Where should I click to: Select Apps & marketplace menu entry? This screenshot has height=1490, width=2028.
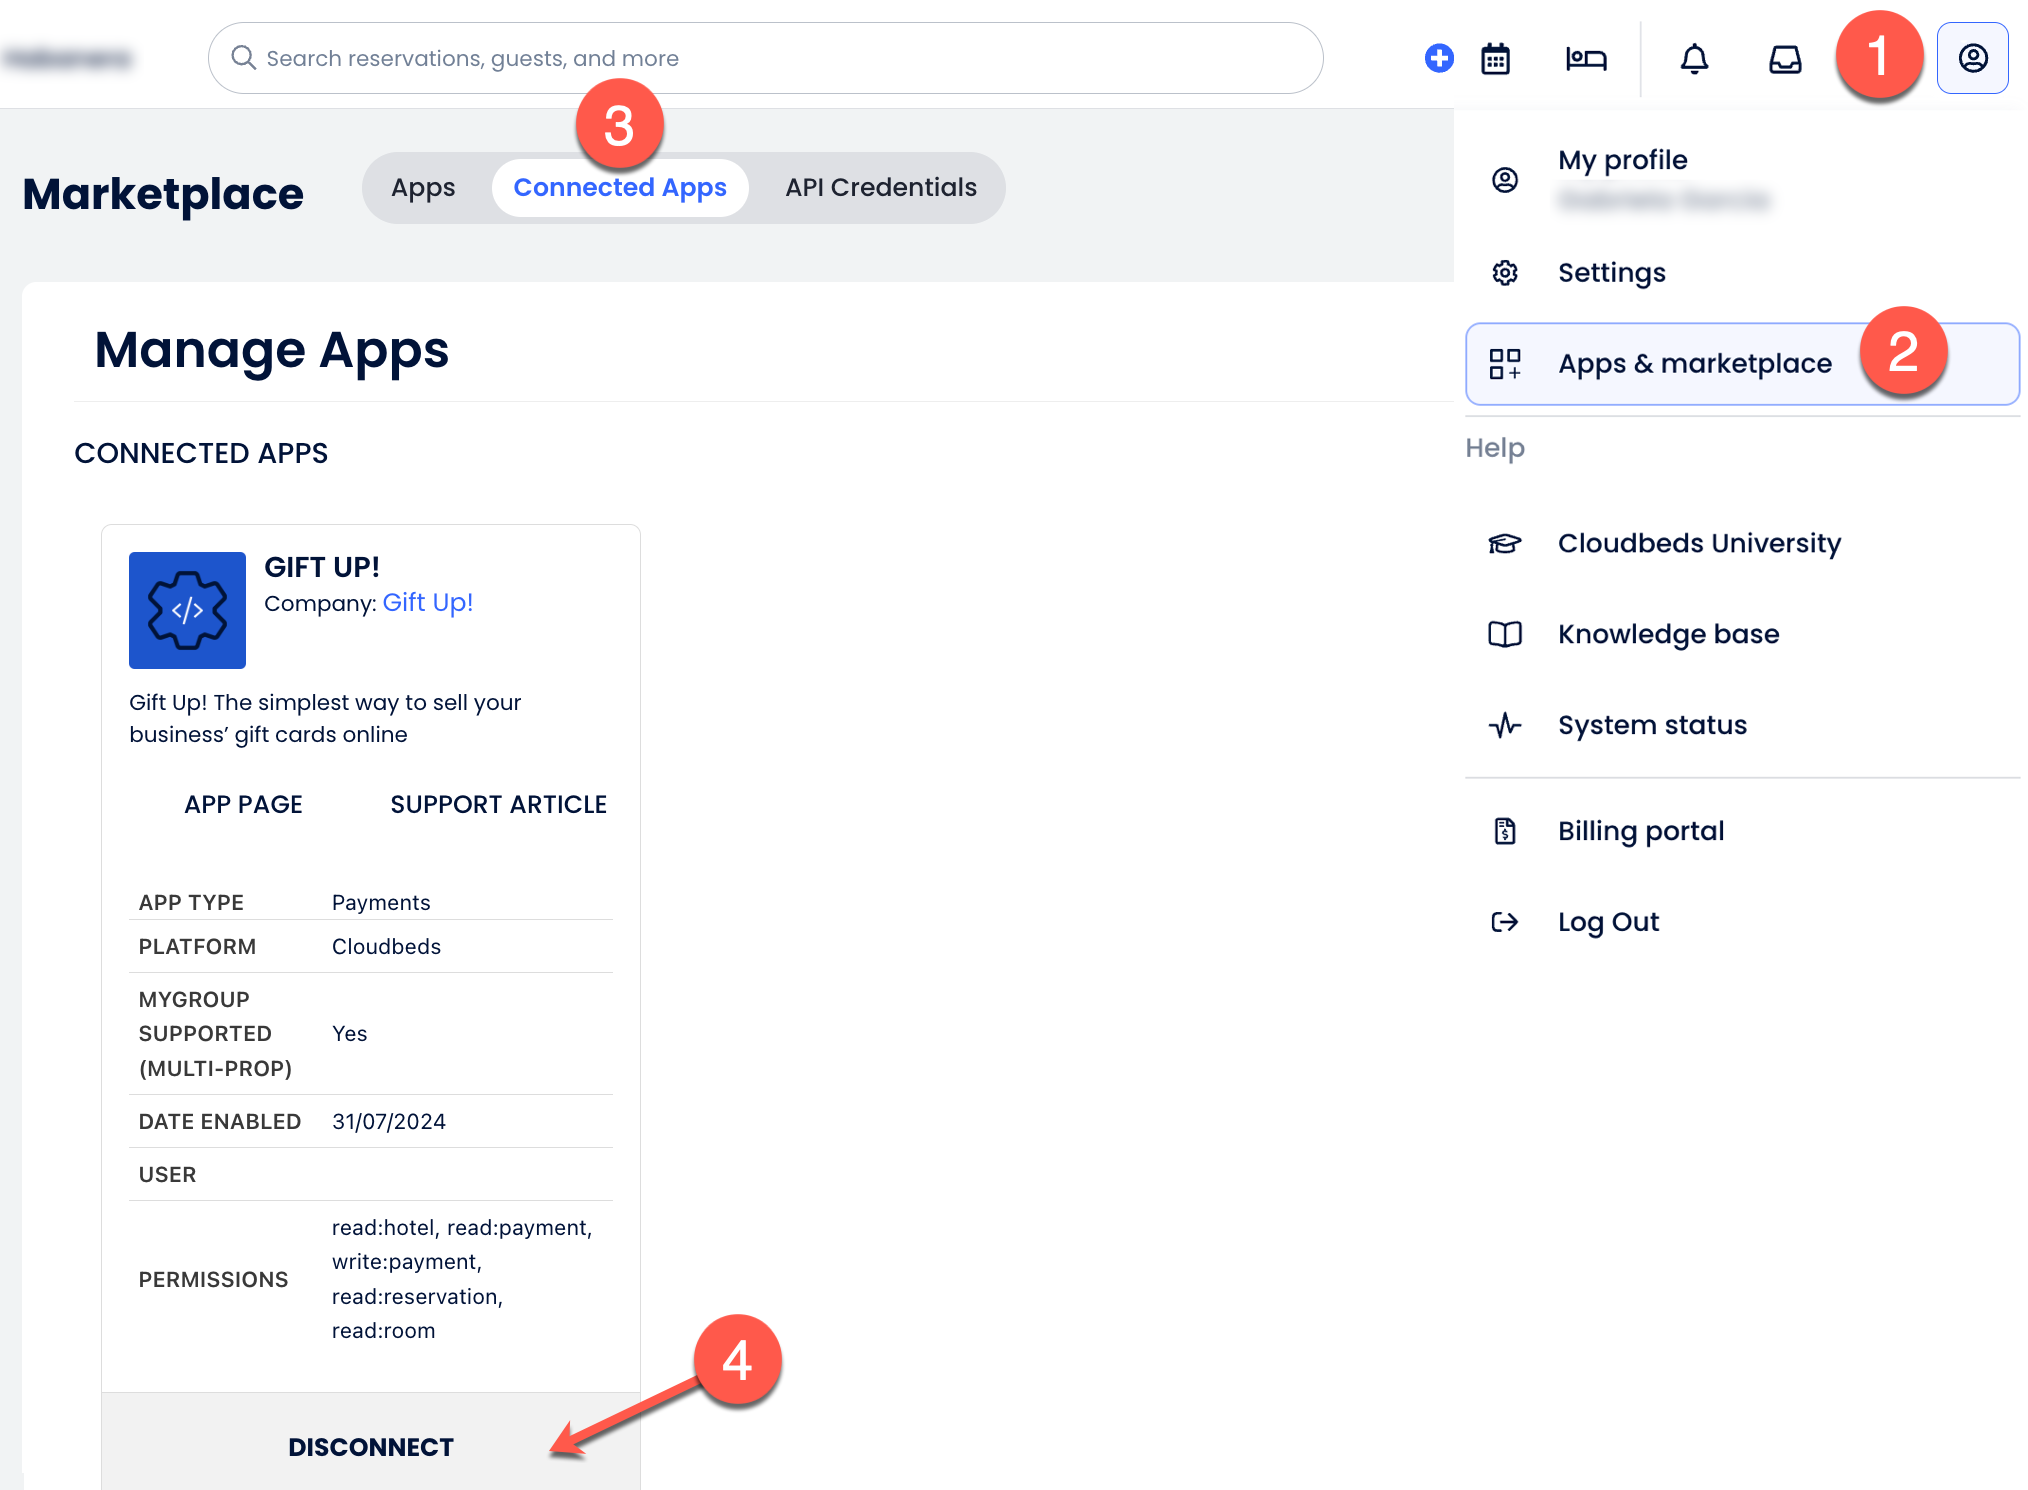click(1694, 364)
